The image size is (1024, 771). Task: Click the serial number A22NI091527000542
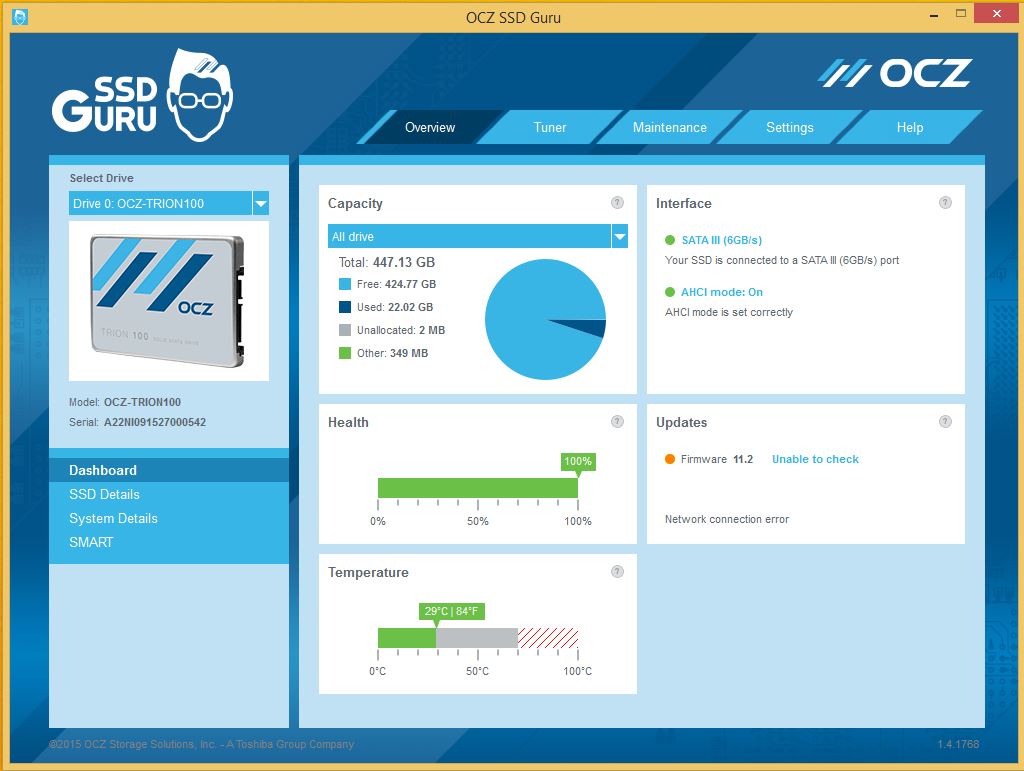point(155,422)
